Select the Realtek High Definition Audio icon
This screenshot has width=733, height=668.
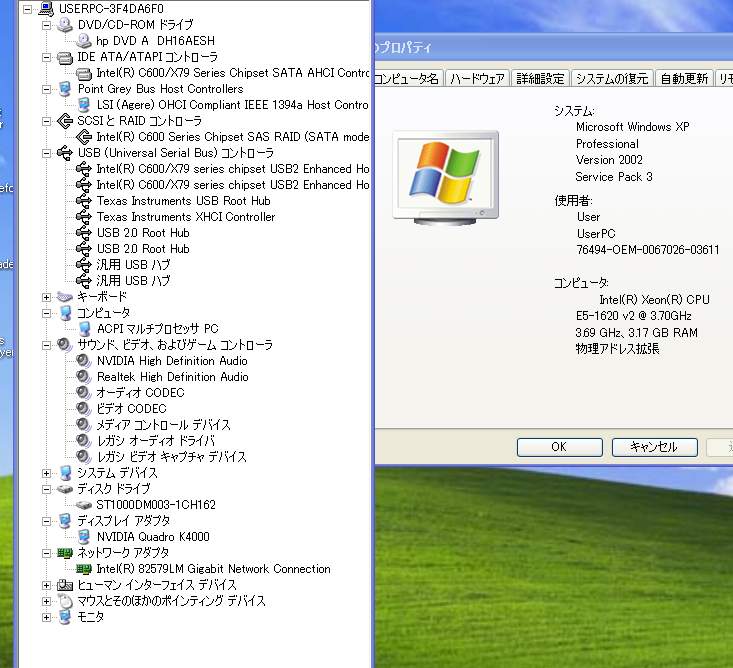pyautogui.click(x=84, y=377)
